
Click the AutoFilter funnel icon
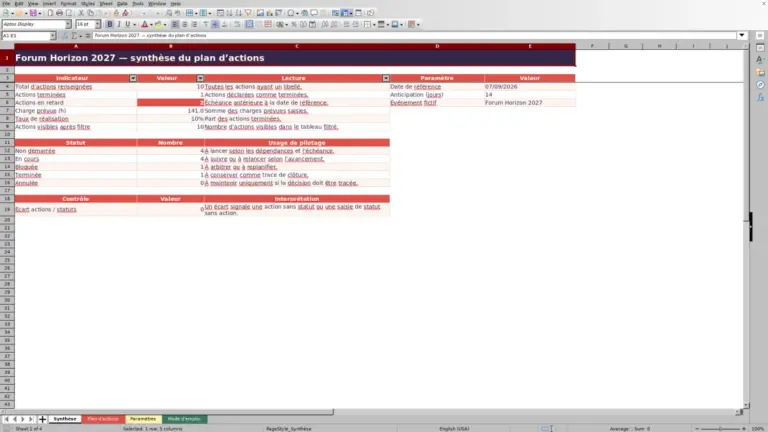click(248, 13)
